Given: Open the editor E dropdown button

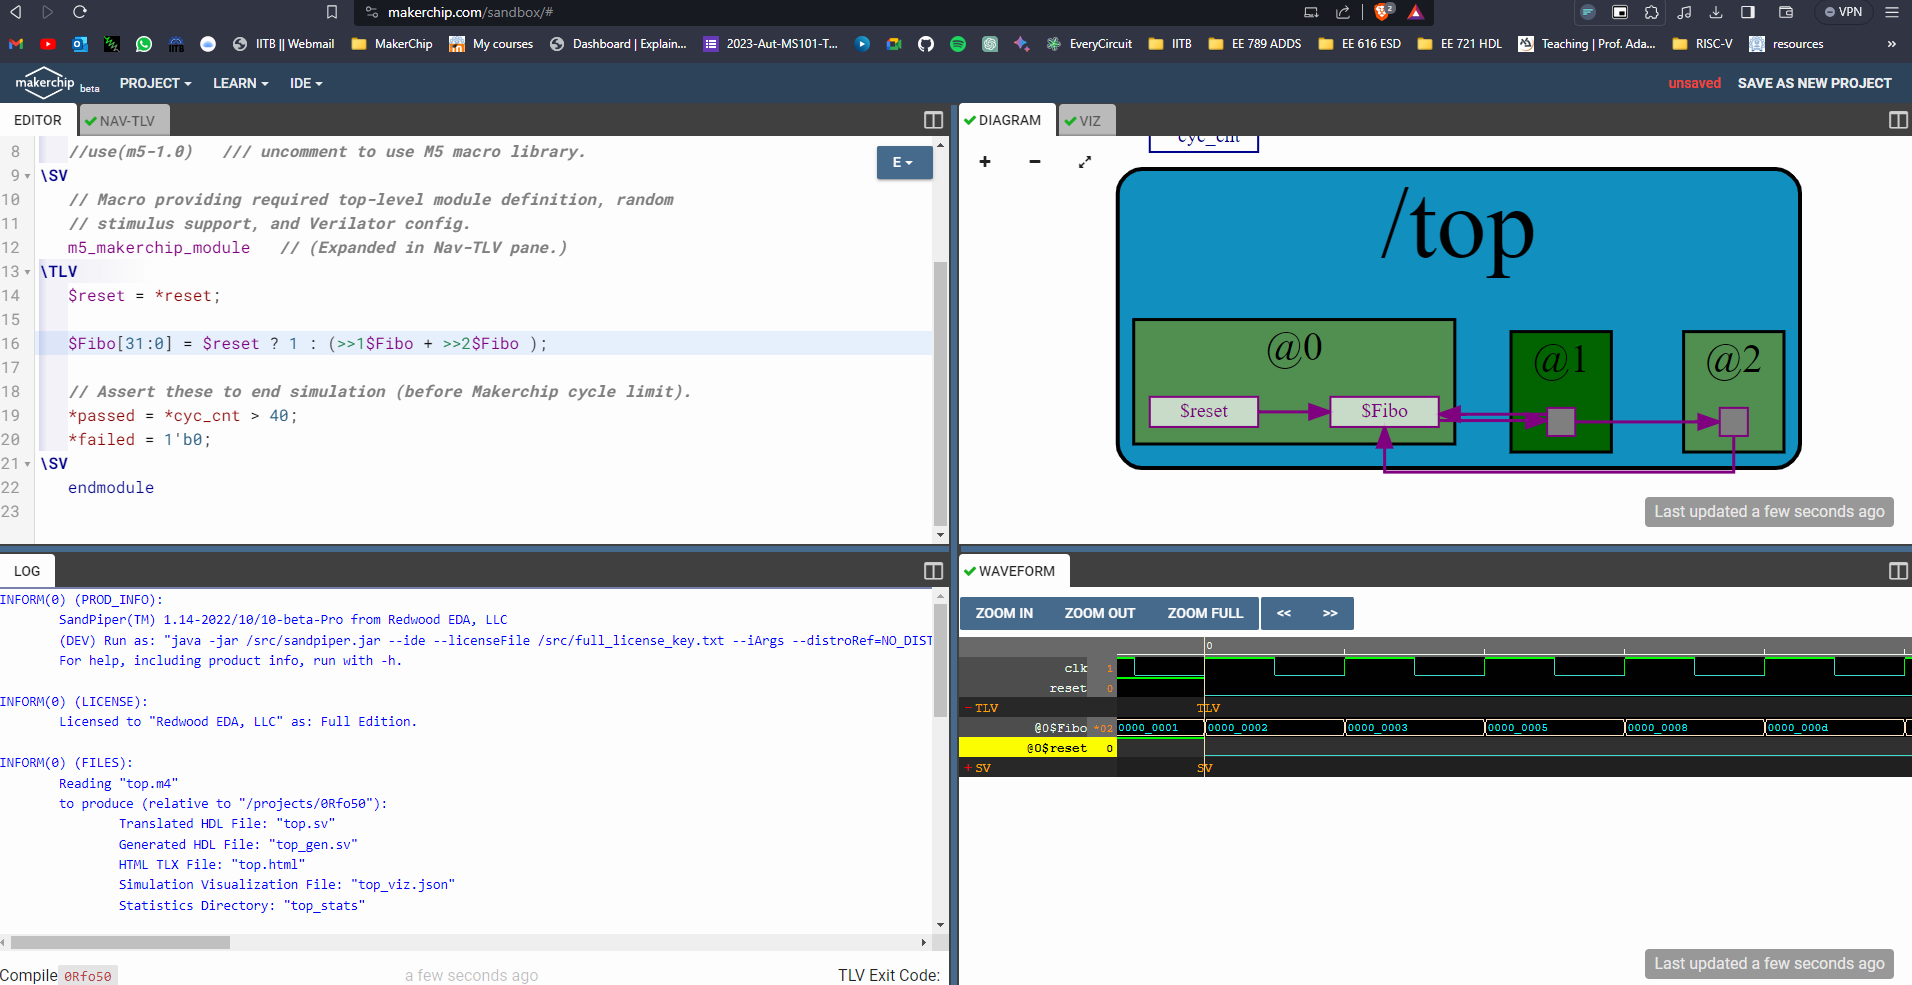Looking at the screenshot, I should [x=904, y=162].
